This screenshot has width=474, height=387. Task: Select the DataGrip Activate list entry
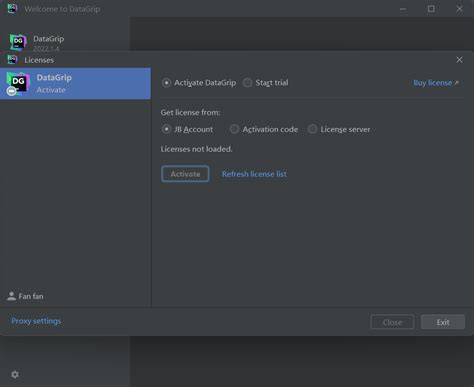(x=75, y=83)
